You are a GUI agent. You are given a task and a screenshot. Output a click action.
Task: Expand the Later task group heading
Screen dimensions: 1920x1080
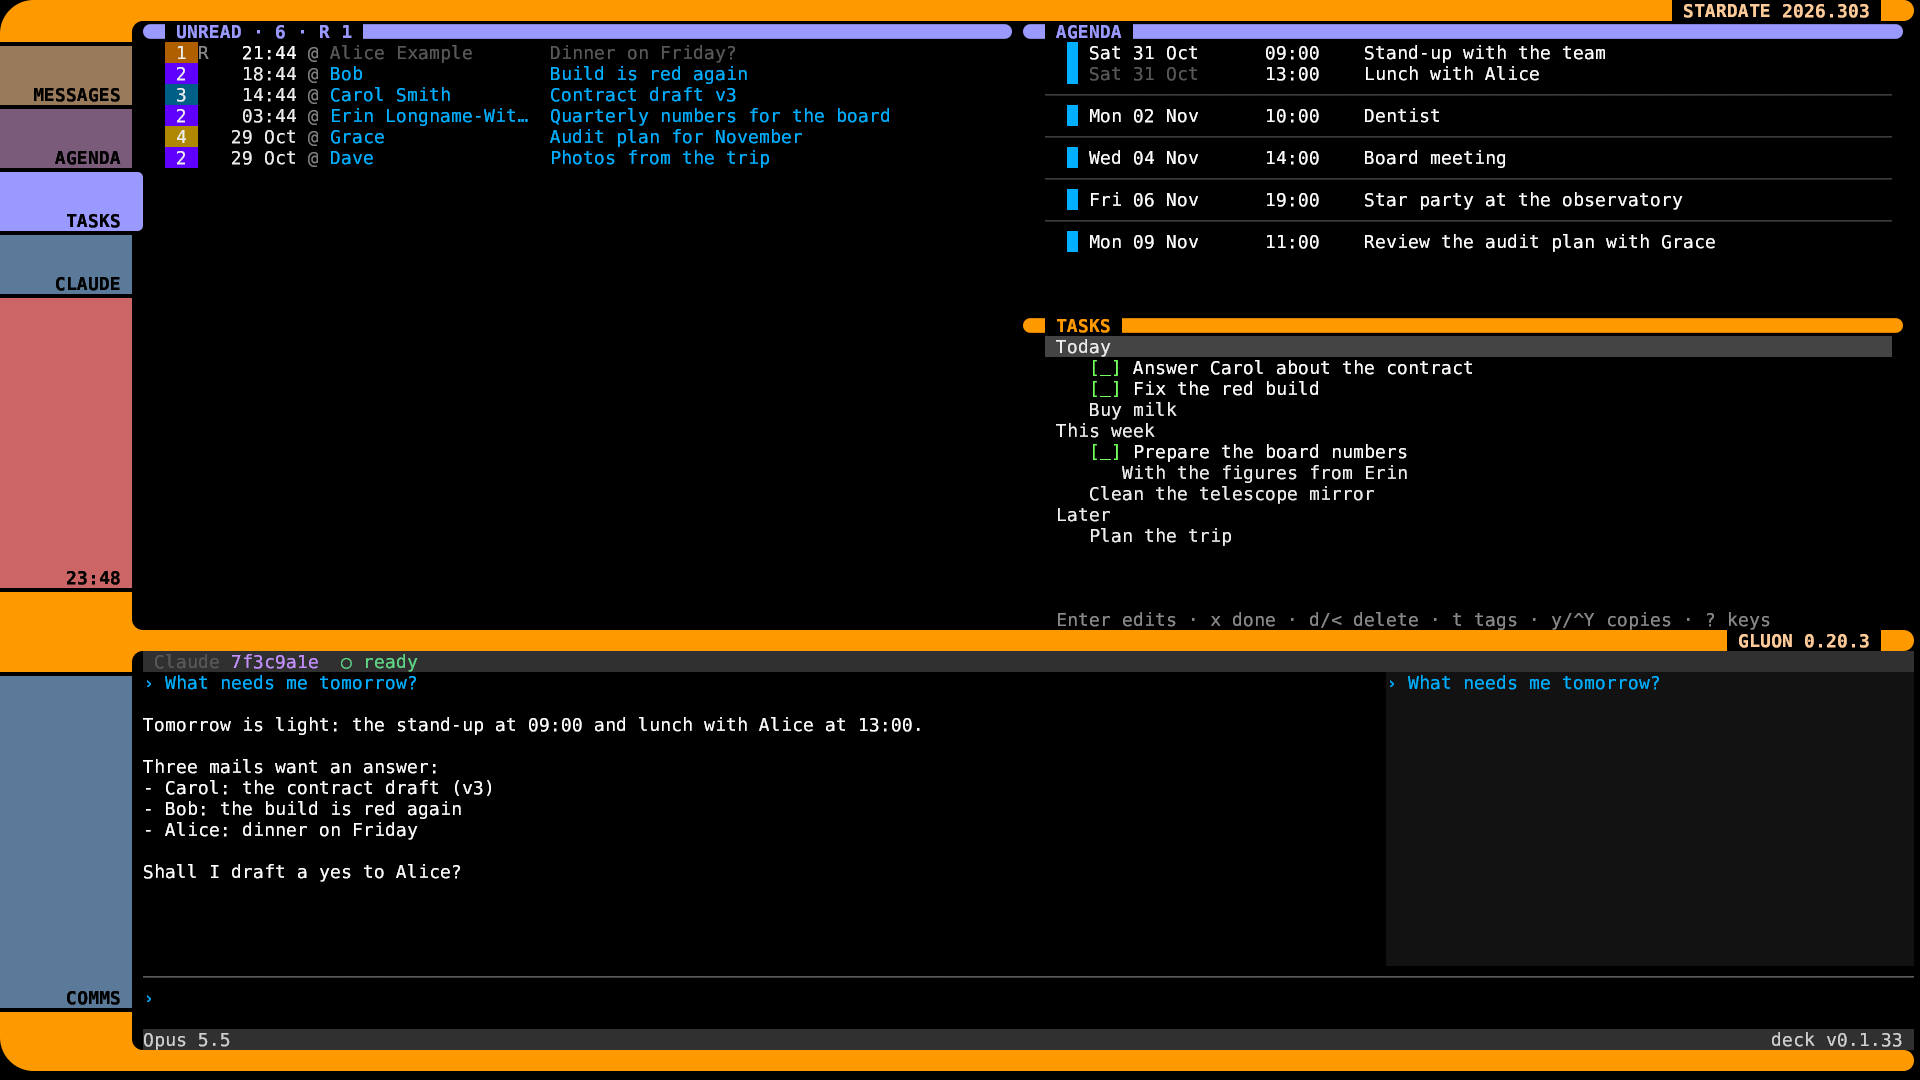pyautogui.click(x=1083, y=515)
